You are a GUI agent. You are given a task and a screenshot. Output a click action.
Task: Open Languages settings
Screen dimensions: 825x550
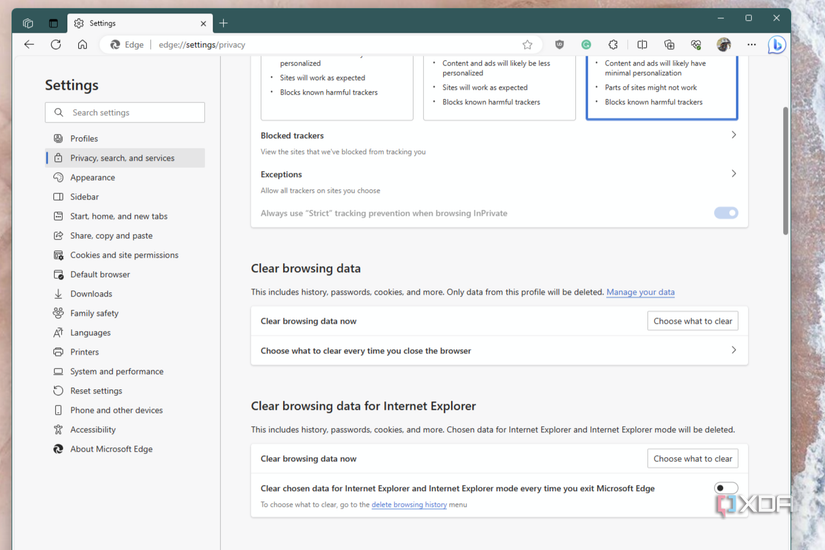point(125,333)
